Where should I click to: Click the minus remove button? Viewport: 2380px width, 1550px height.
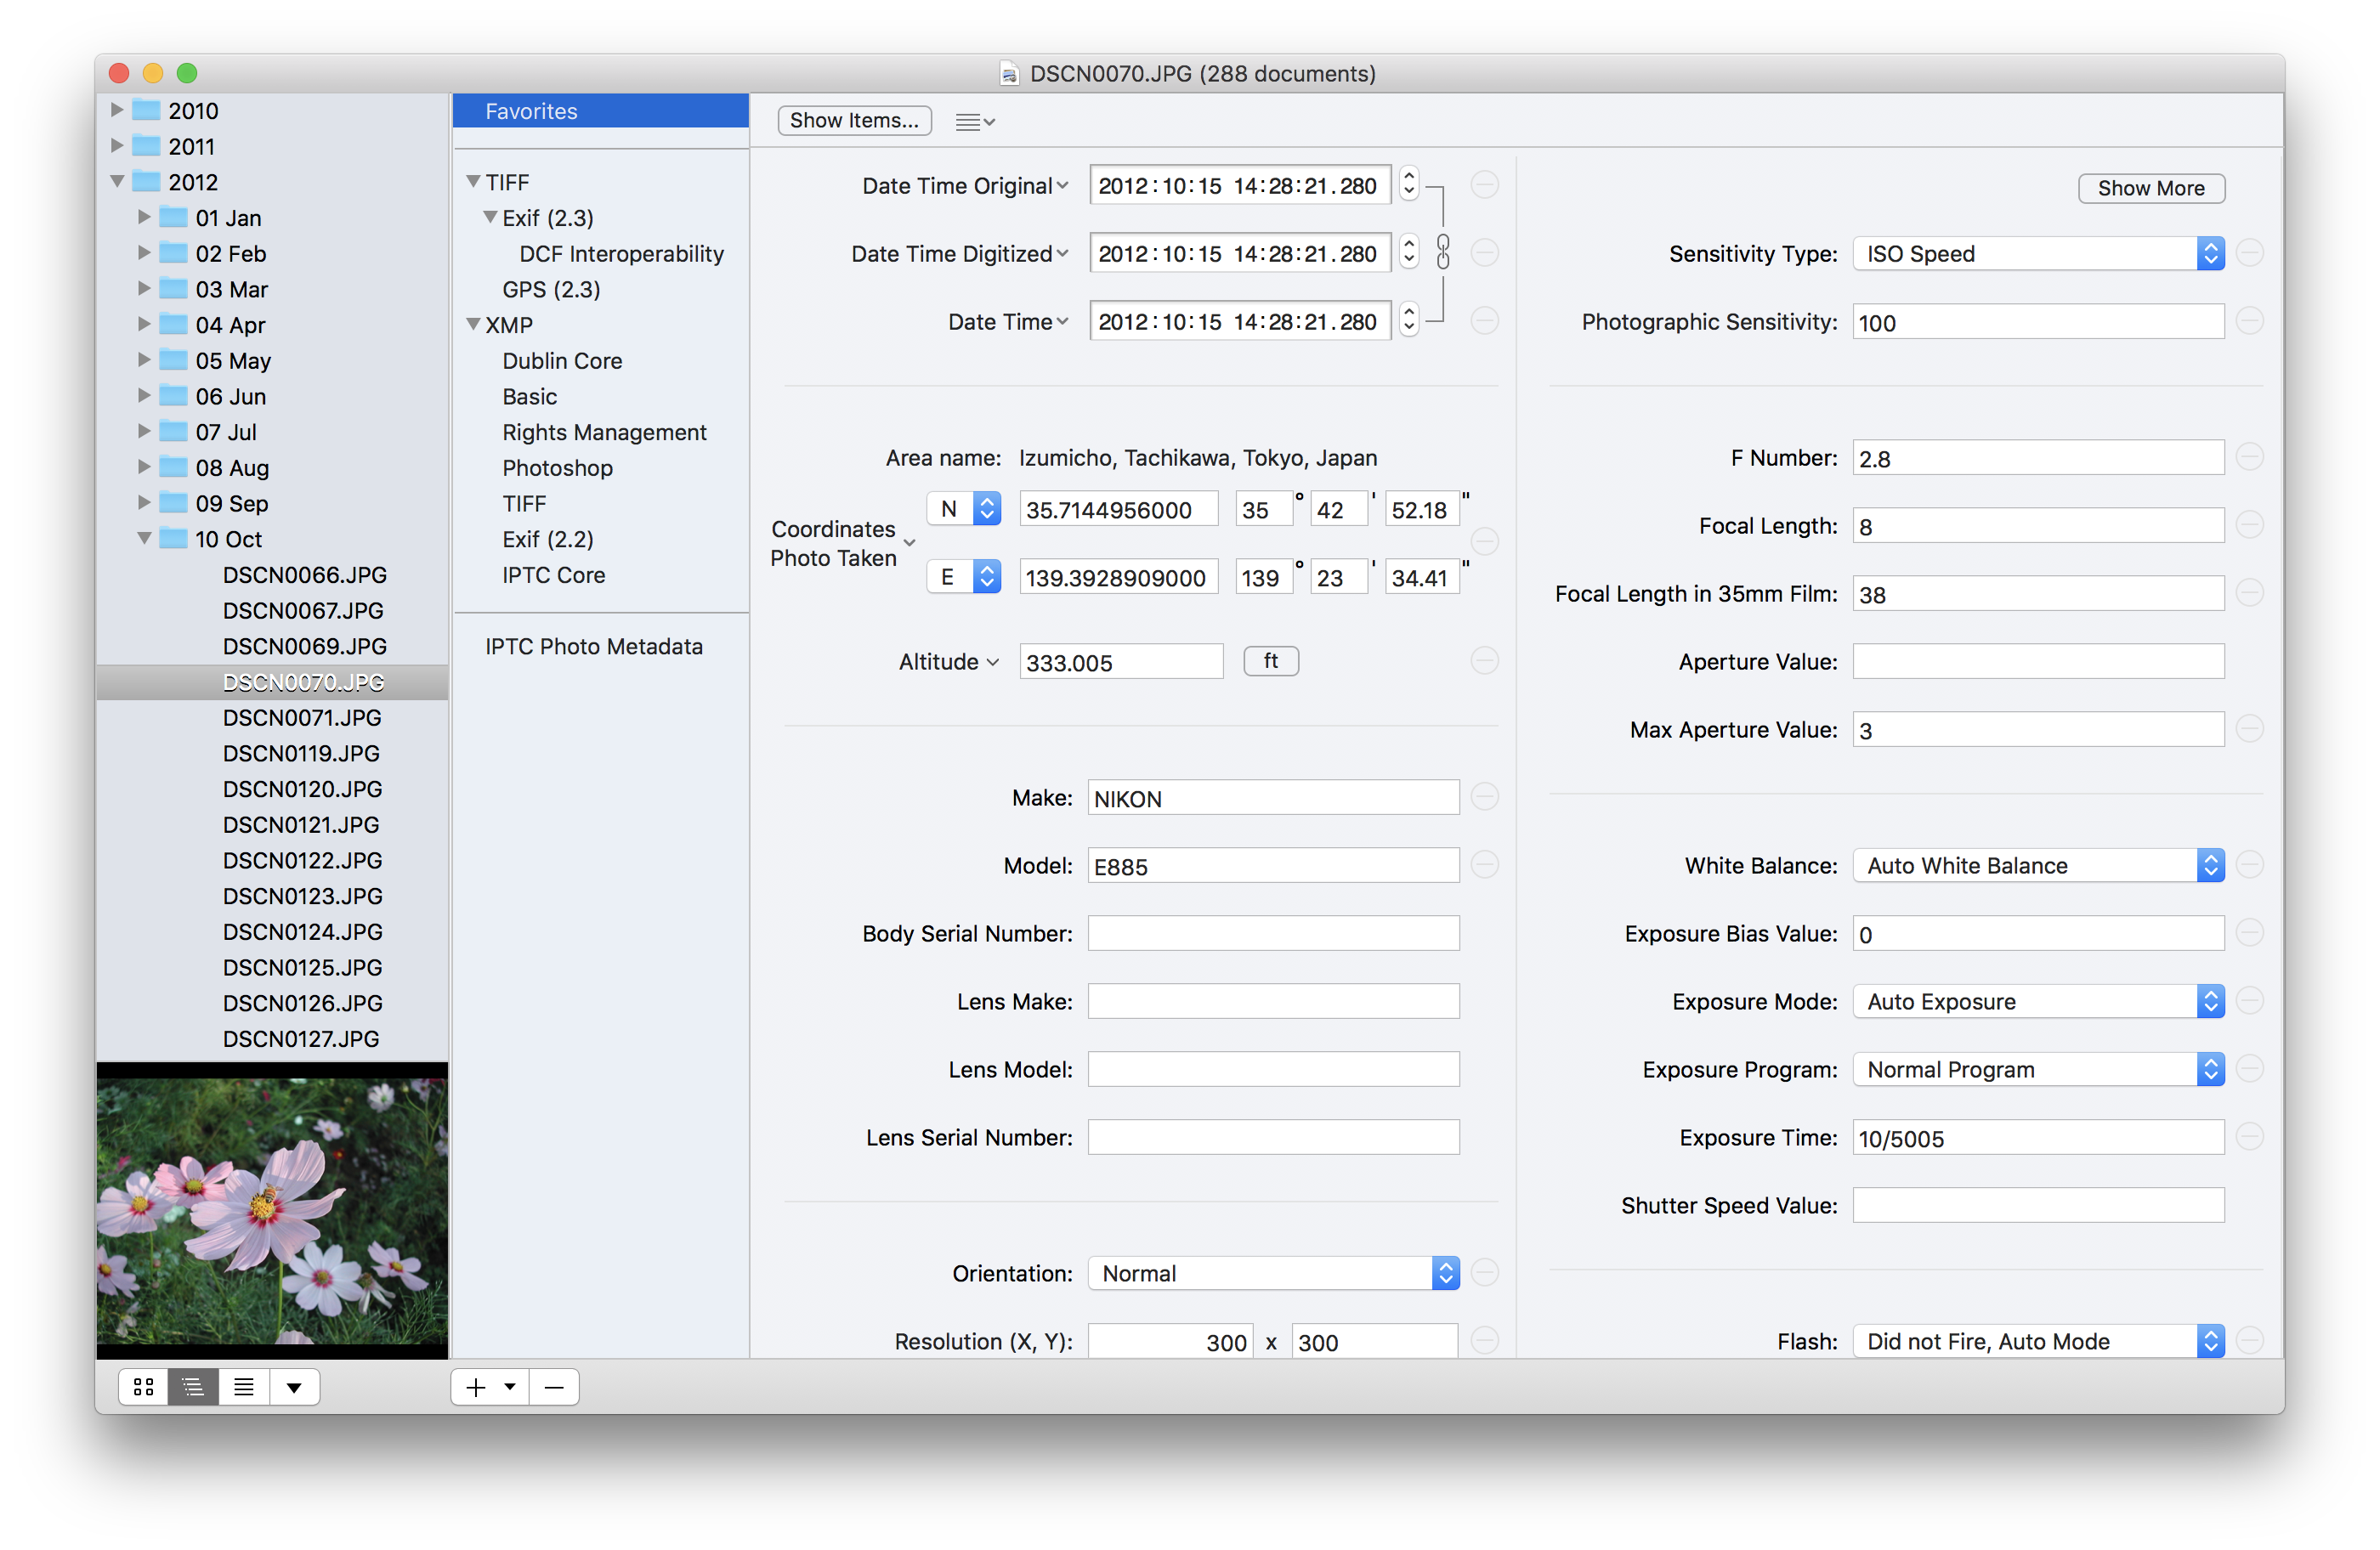click(554, 1386)
